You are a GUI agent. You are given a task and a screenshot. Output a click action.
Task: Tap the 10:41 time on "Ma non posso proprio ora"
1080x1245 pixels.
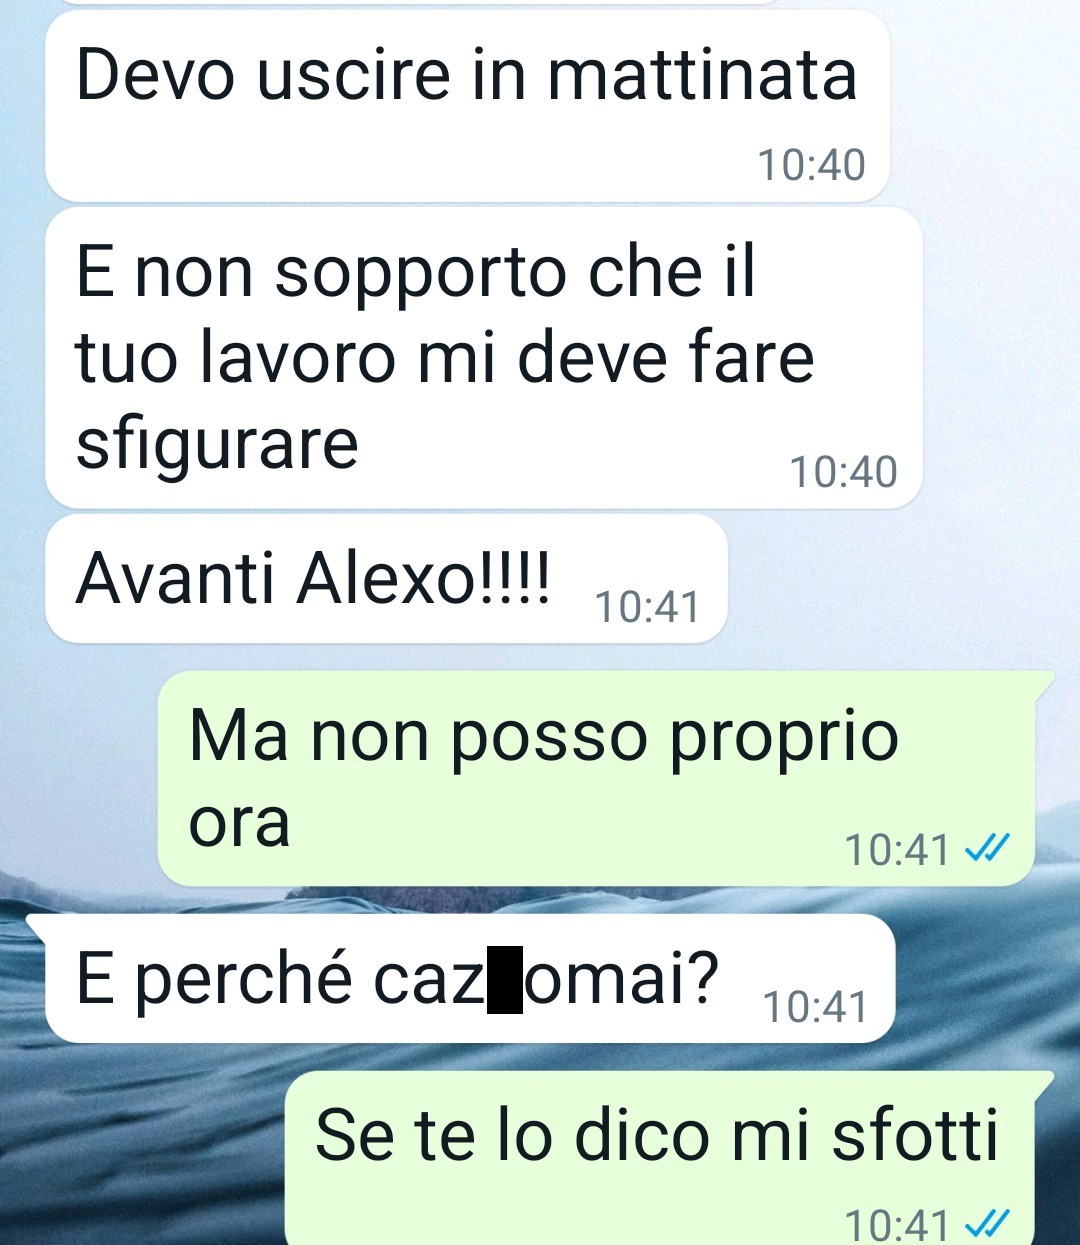(x=897, y=850)
